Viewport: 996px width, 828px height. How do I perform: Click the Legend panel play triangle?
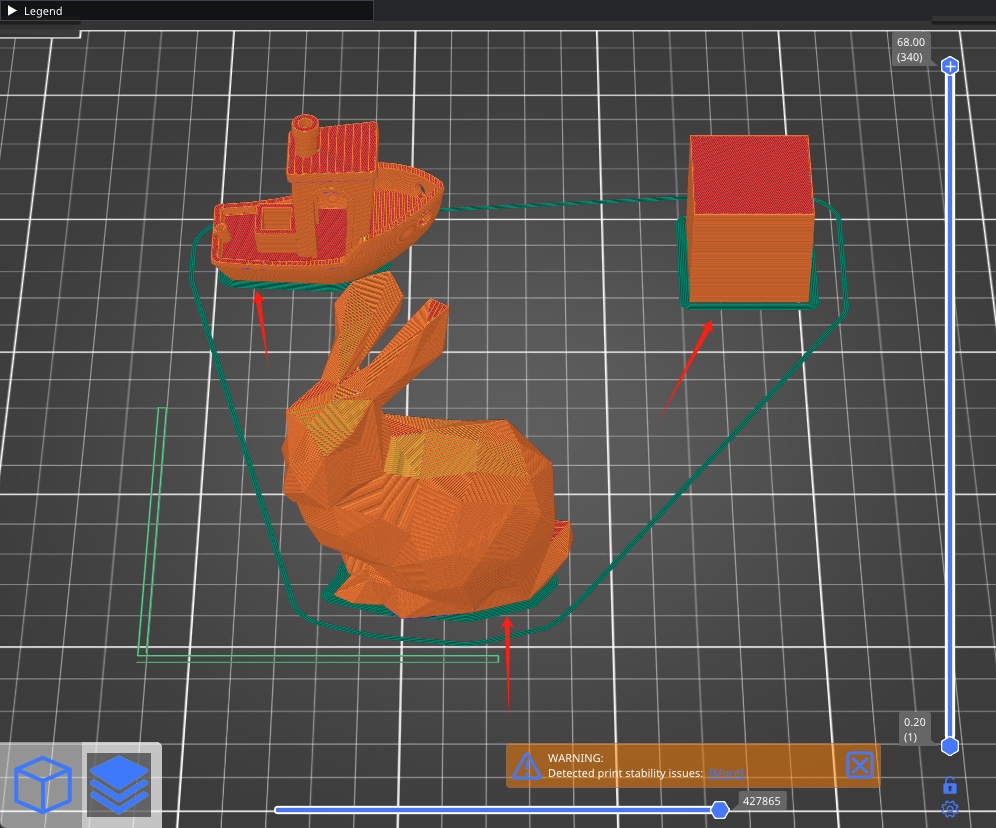click(12, 11)
